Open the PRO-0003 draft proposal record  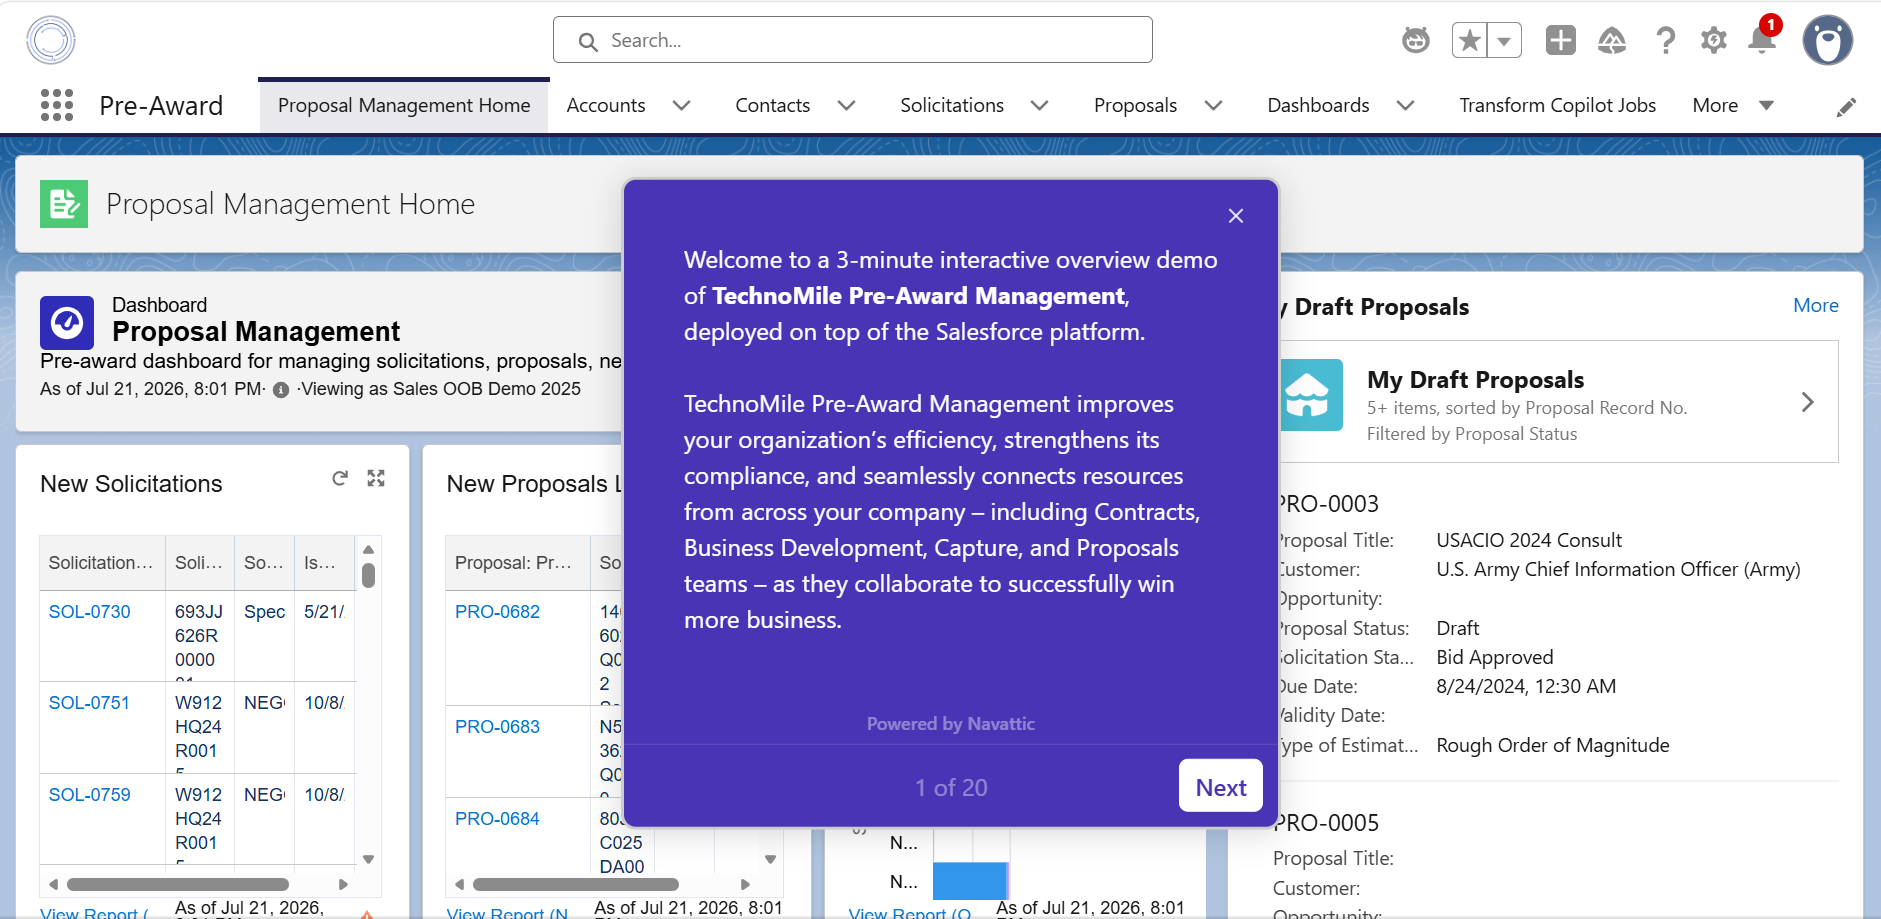tap(1329, 504)
